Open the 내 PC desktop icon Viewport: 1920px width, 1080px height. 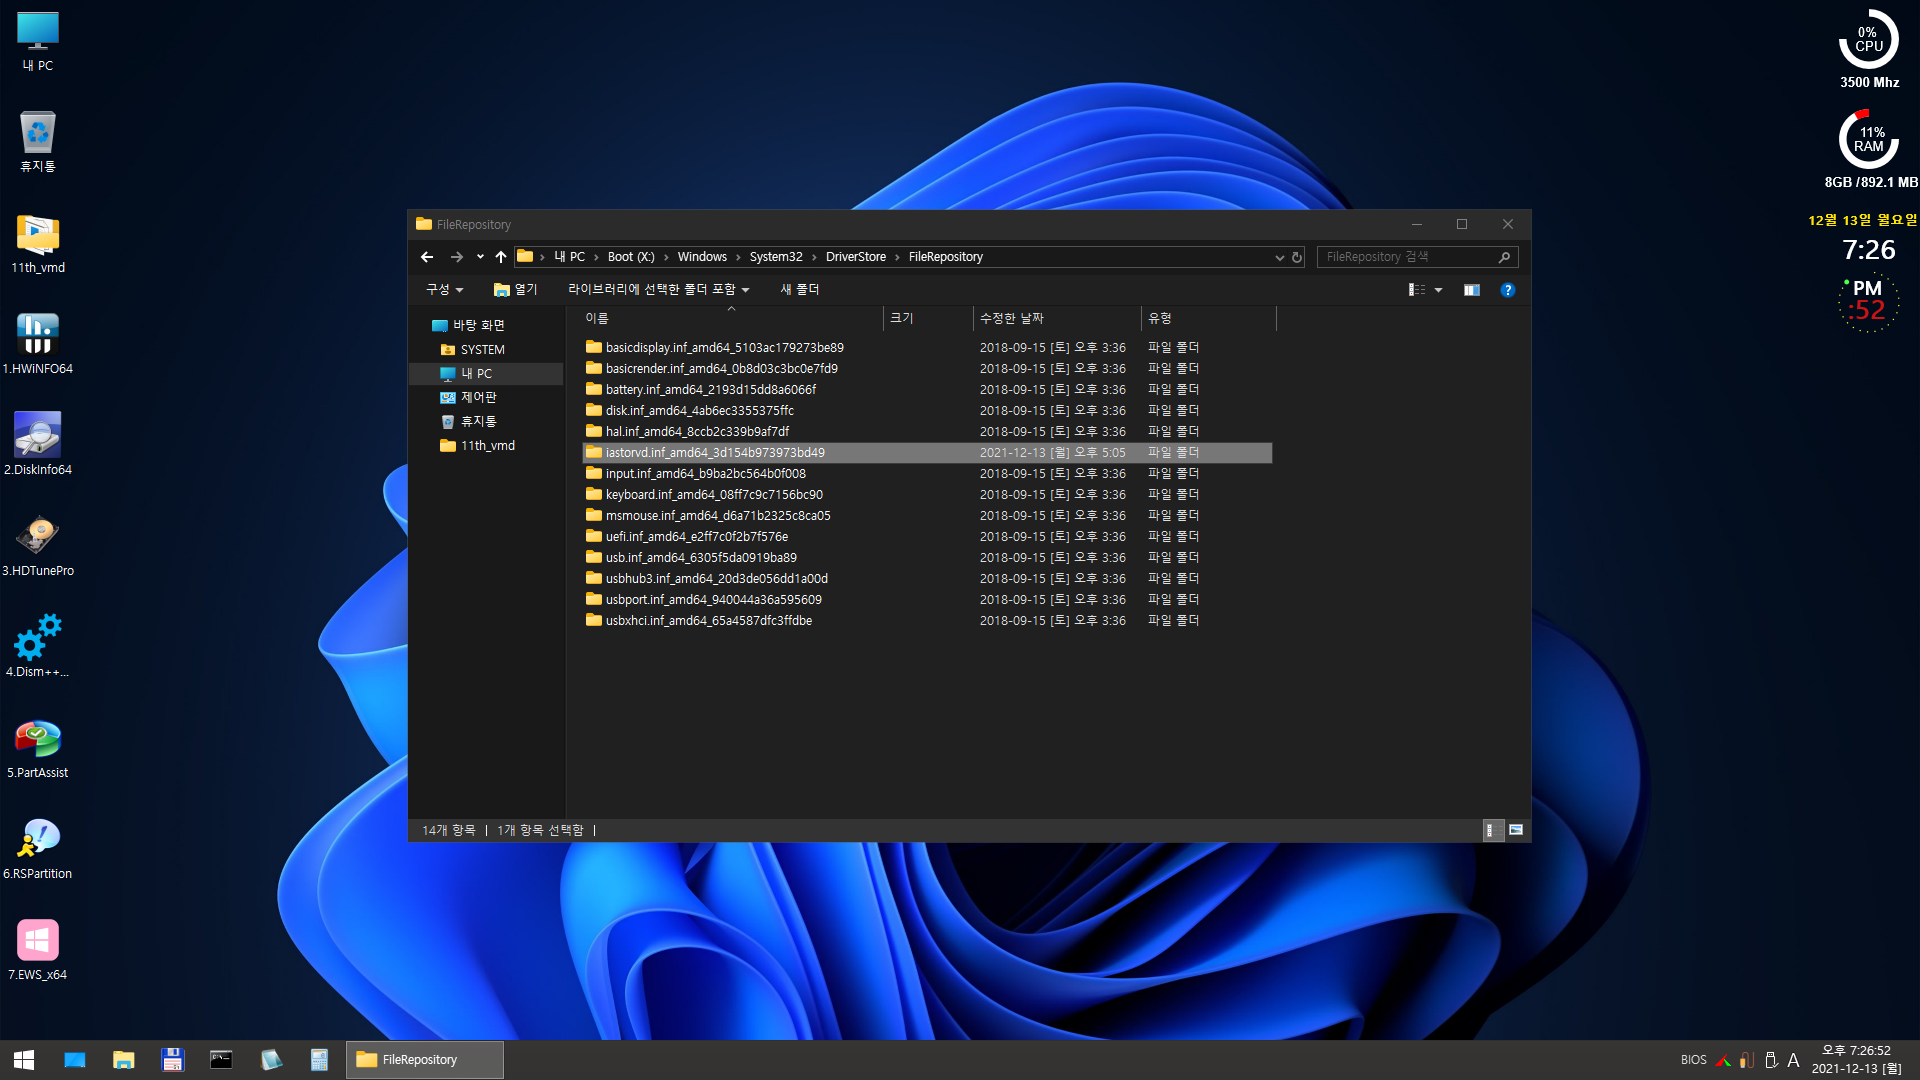click(38, 41)
